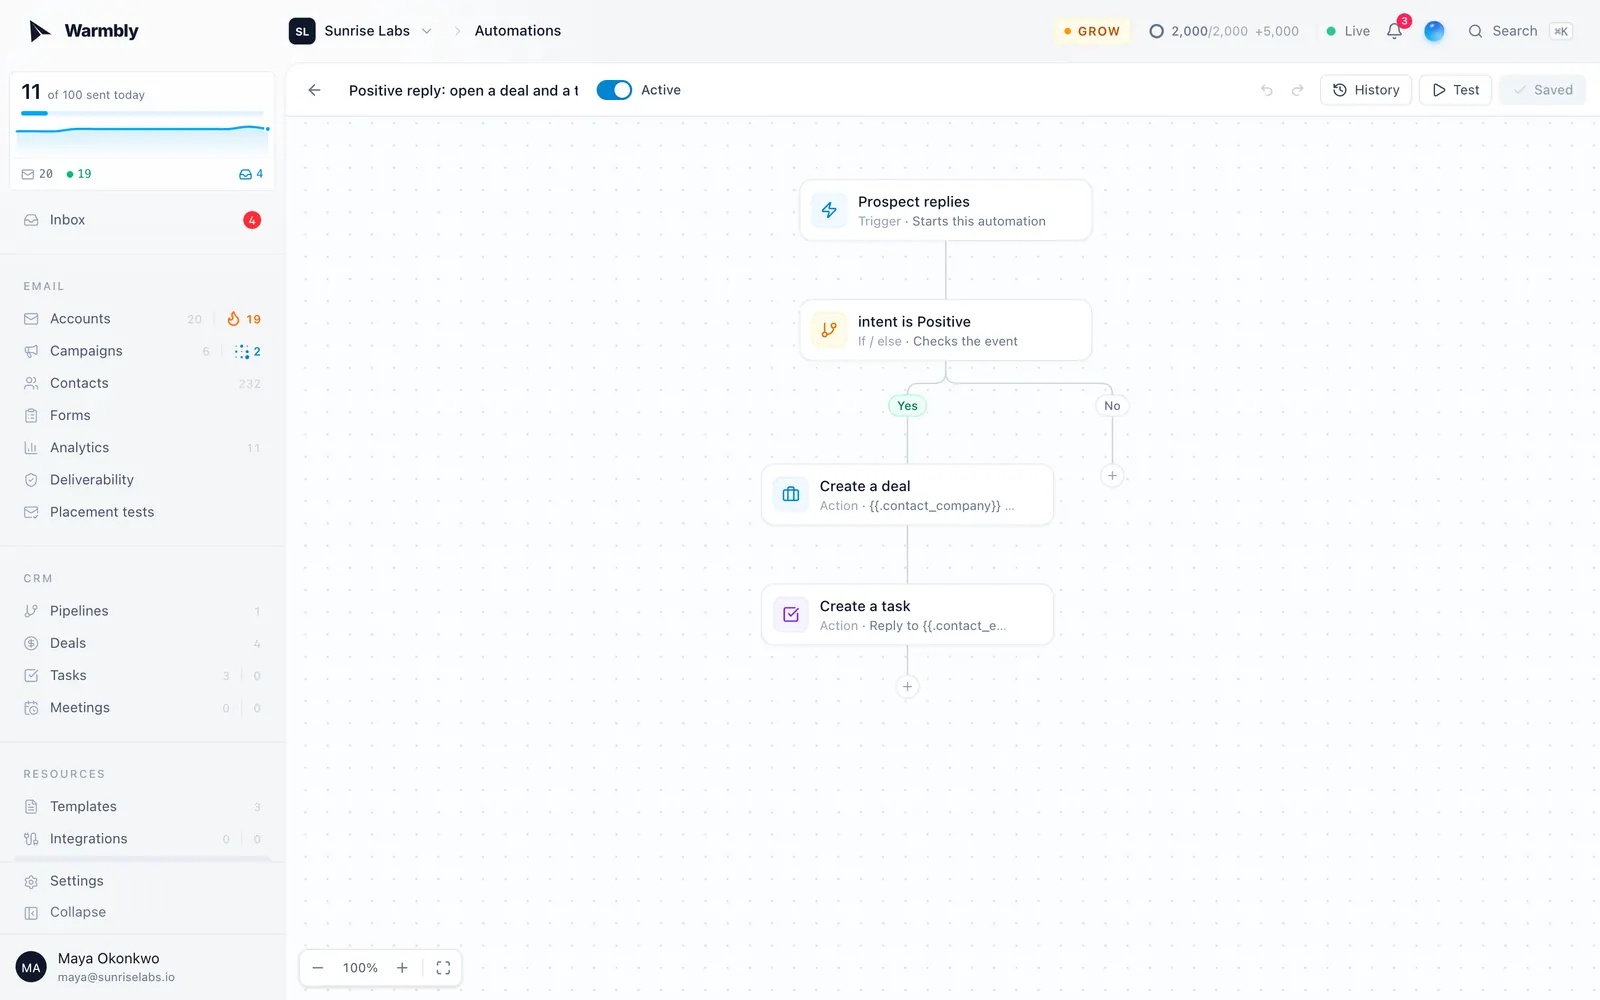Zoom in the canvas with plus
This screenshot has height=1000, width=1600.
click(402, 968)
